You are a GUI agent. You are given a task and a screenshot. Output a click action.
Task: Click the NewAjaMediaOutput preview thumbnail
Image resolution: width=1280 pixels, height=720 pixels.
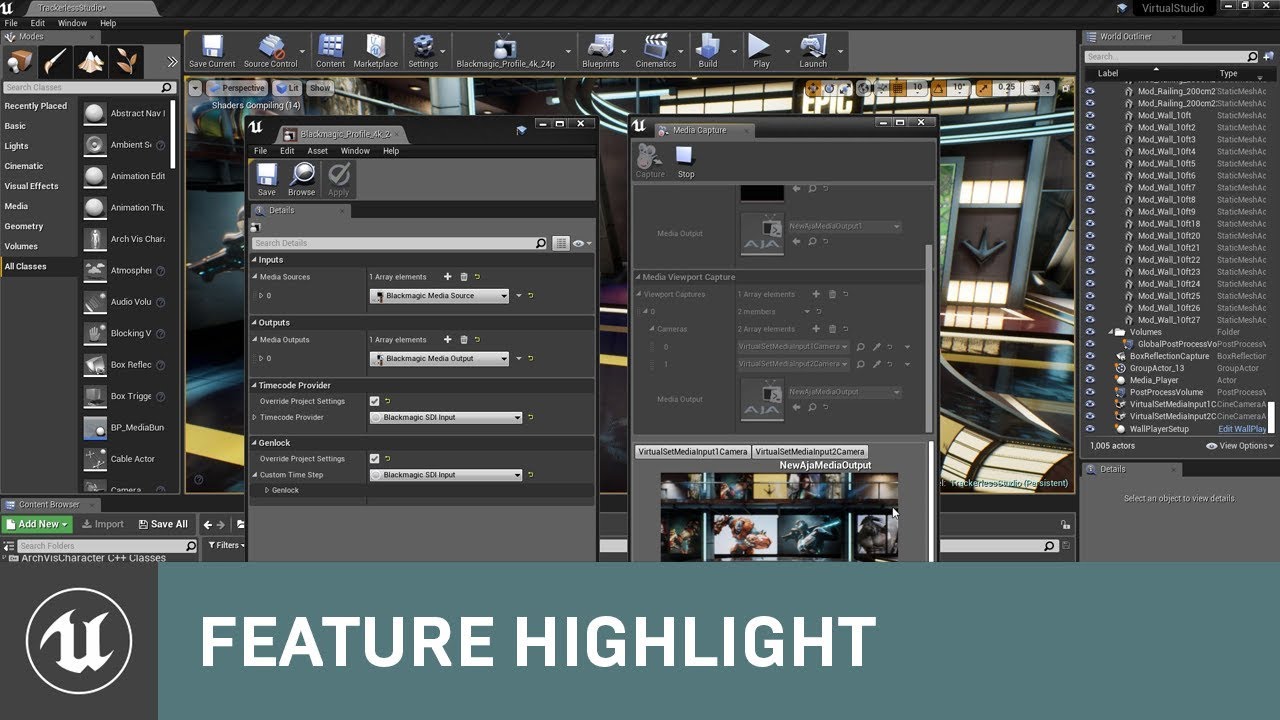(x=779, y=515)
